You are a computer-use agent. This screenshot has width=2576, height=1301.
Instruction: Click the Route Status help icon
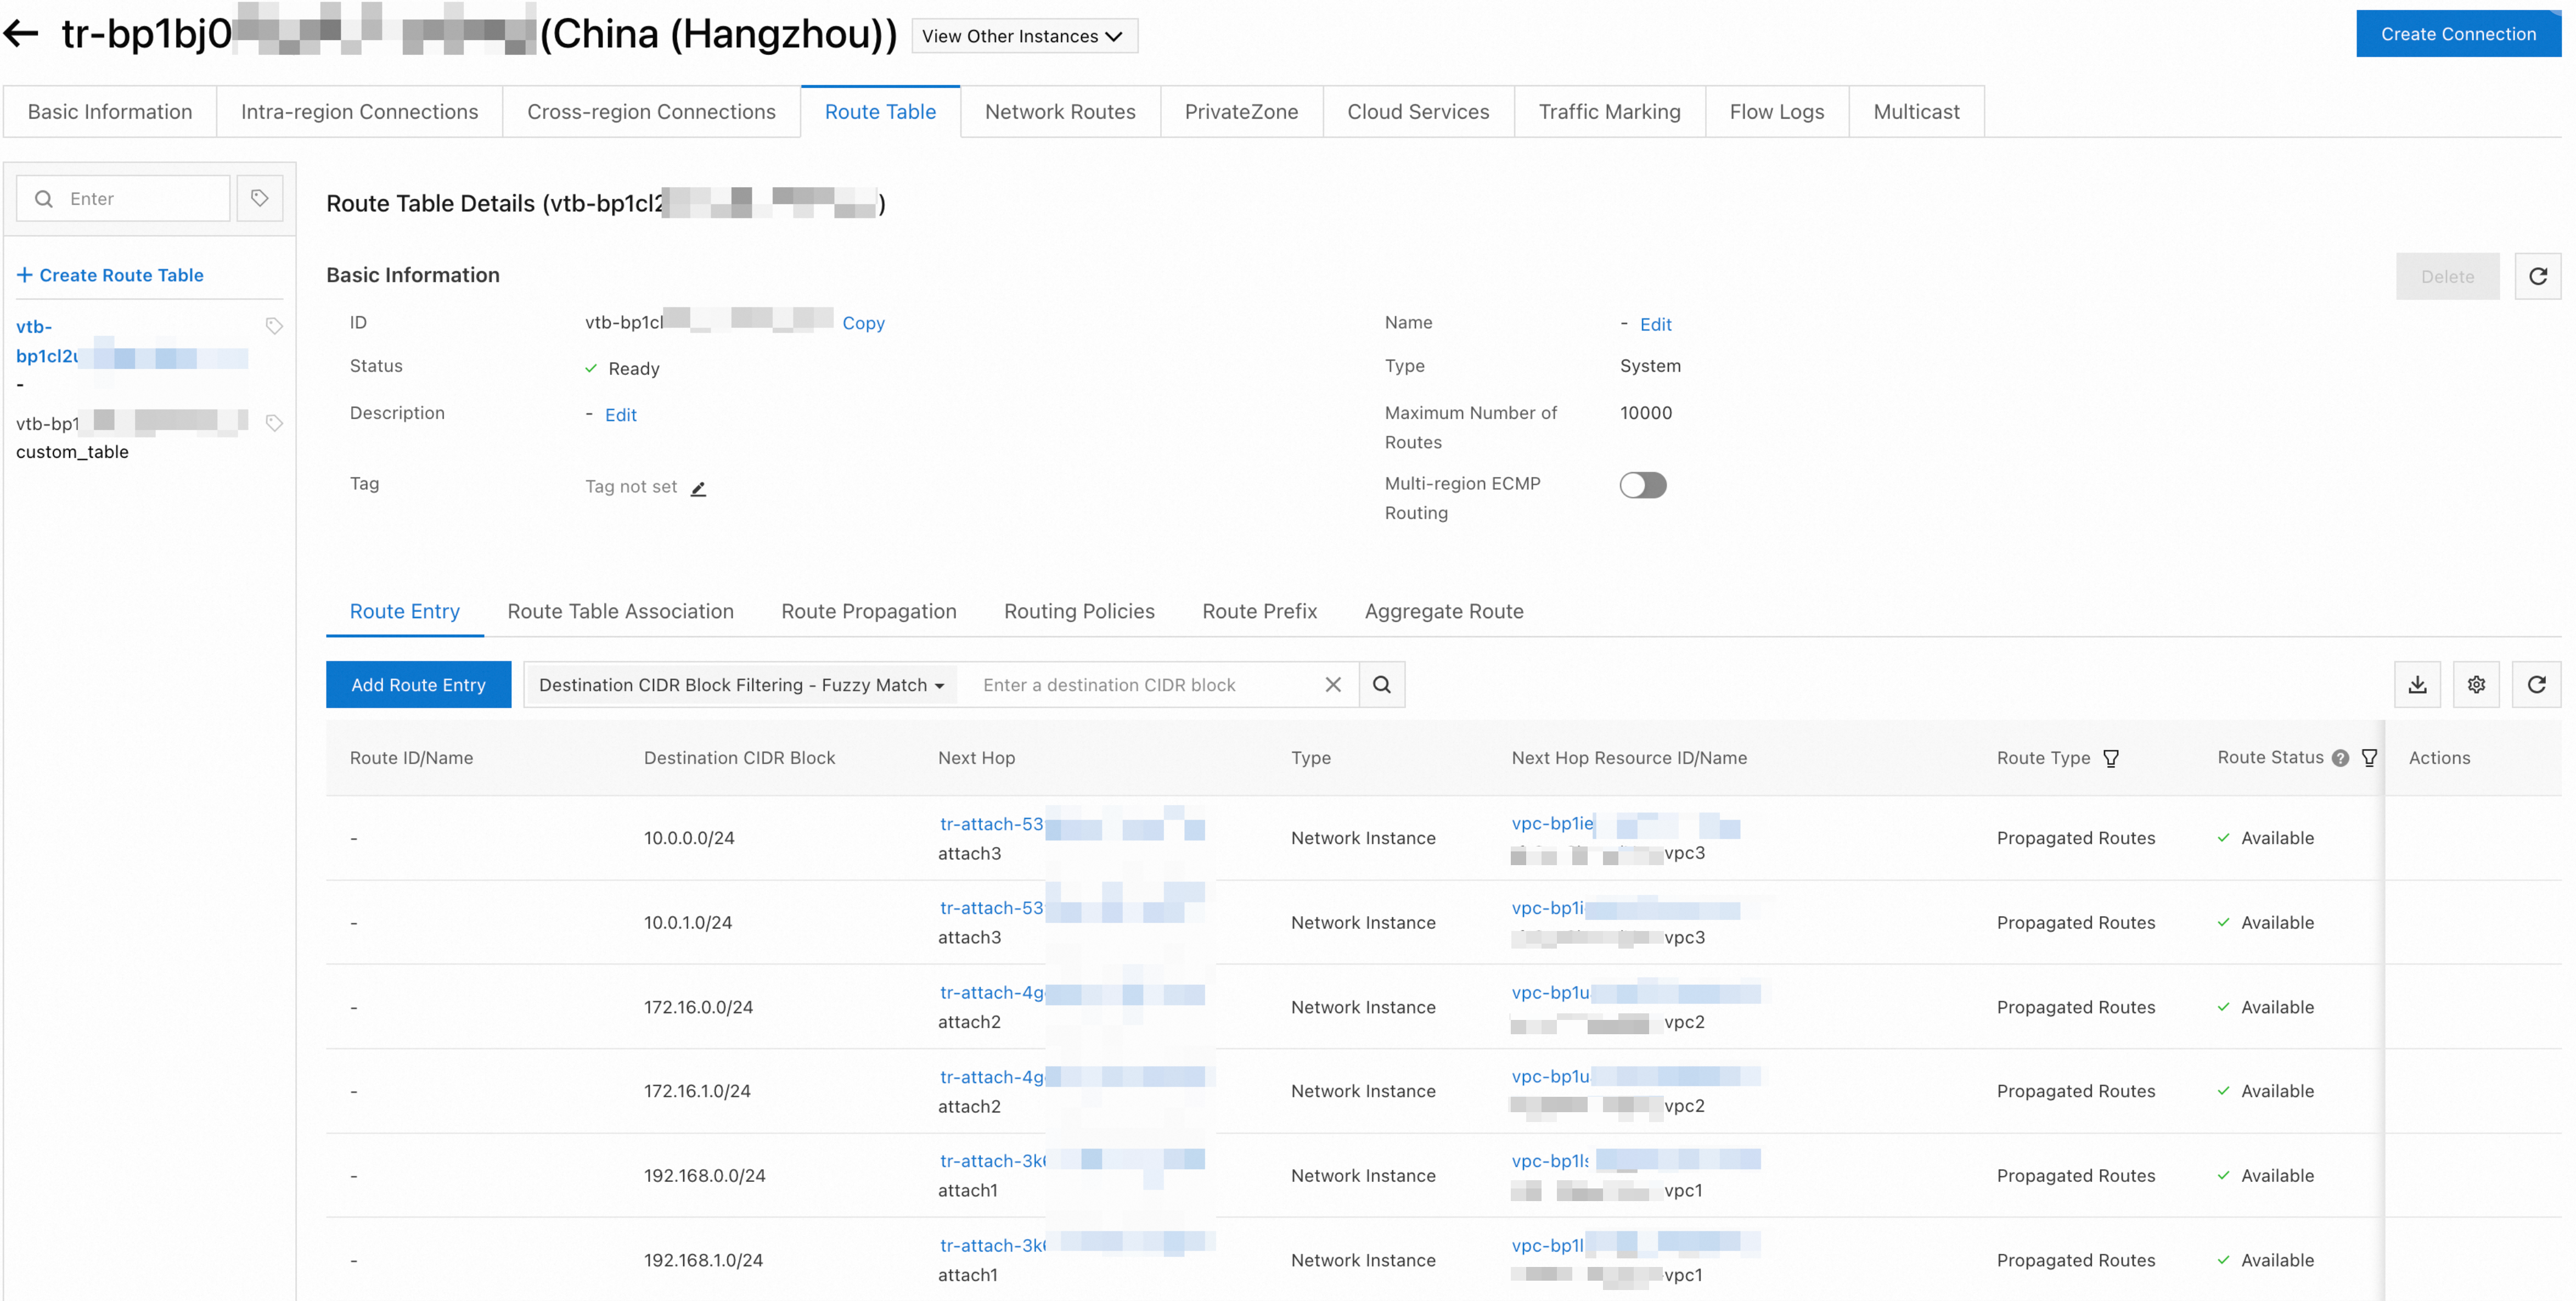(2340, 758)
